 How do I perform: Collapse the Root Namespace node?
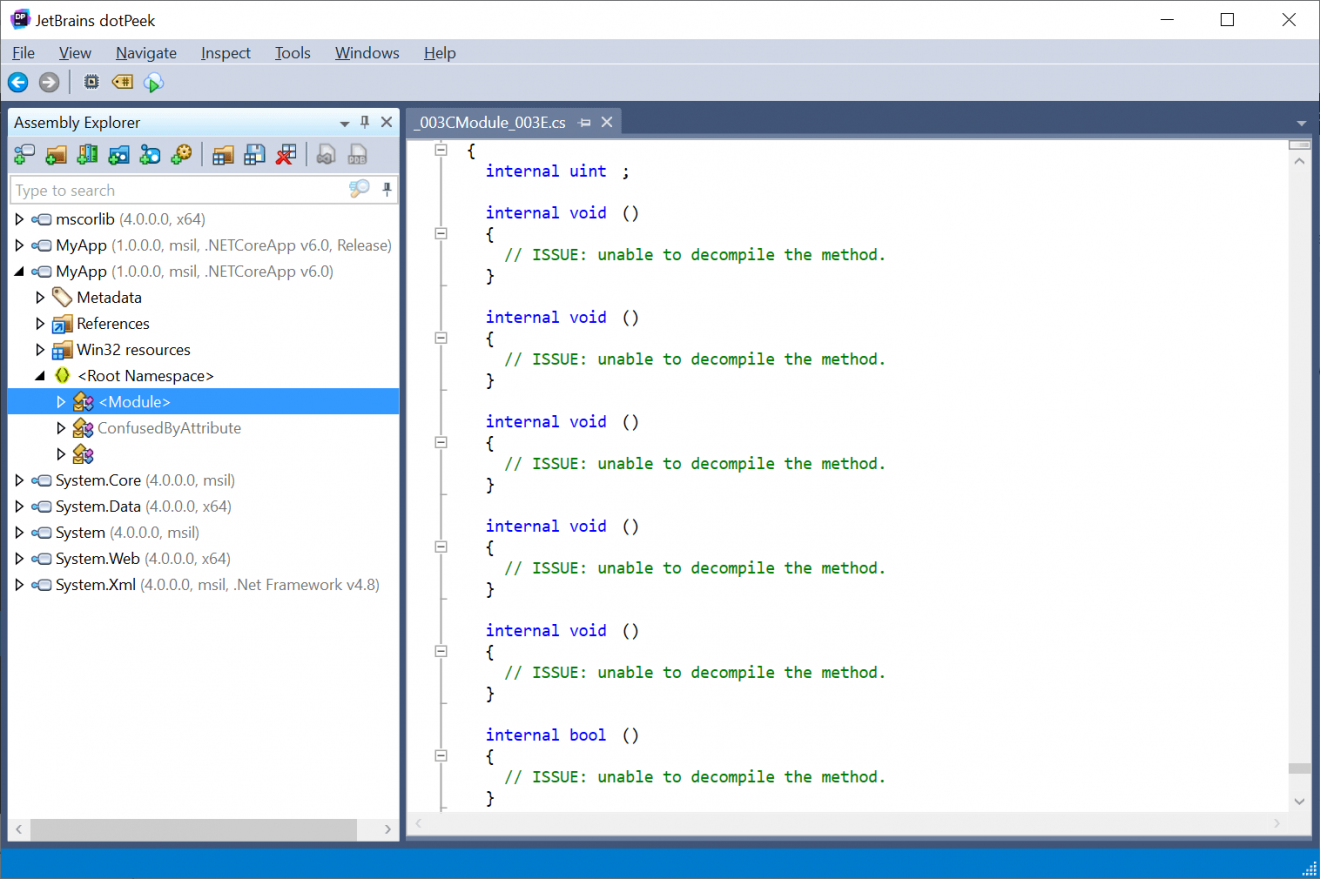pos(40,375)
